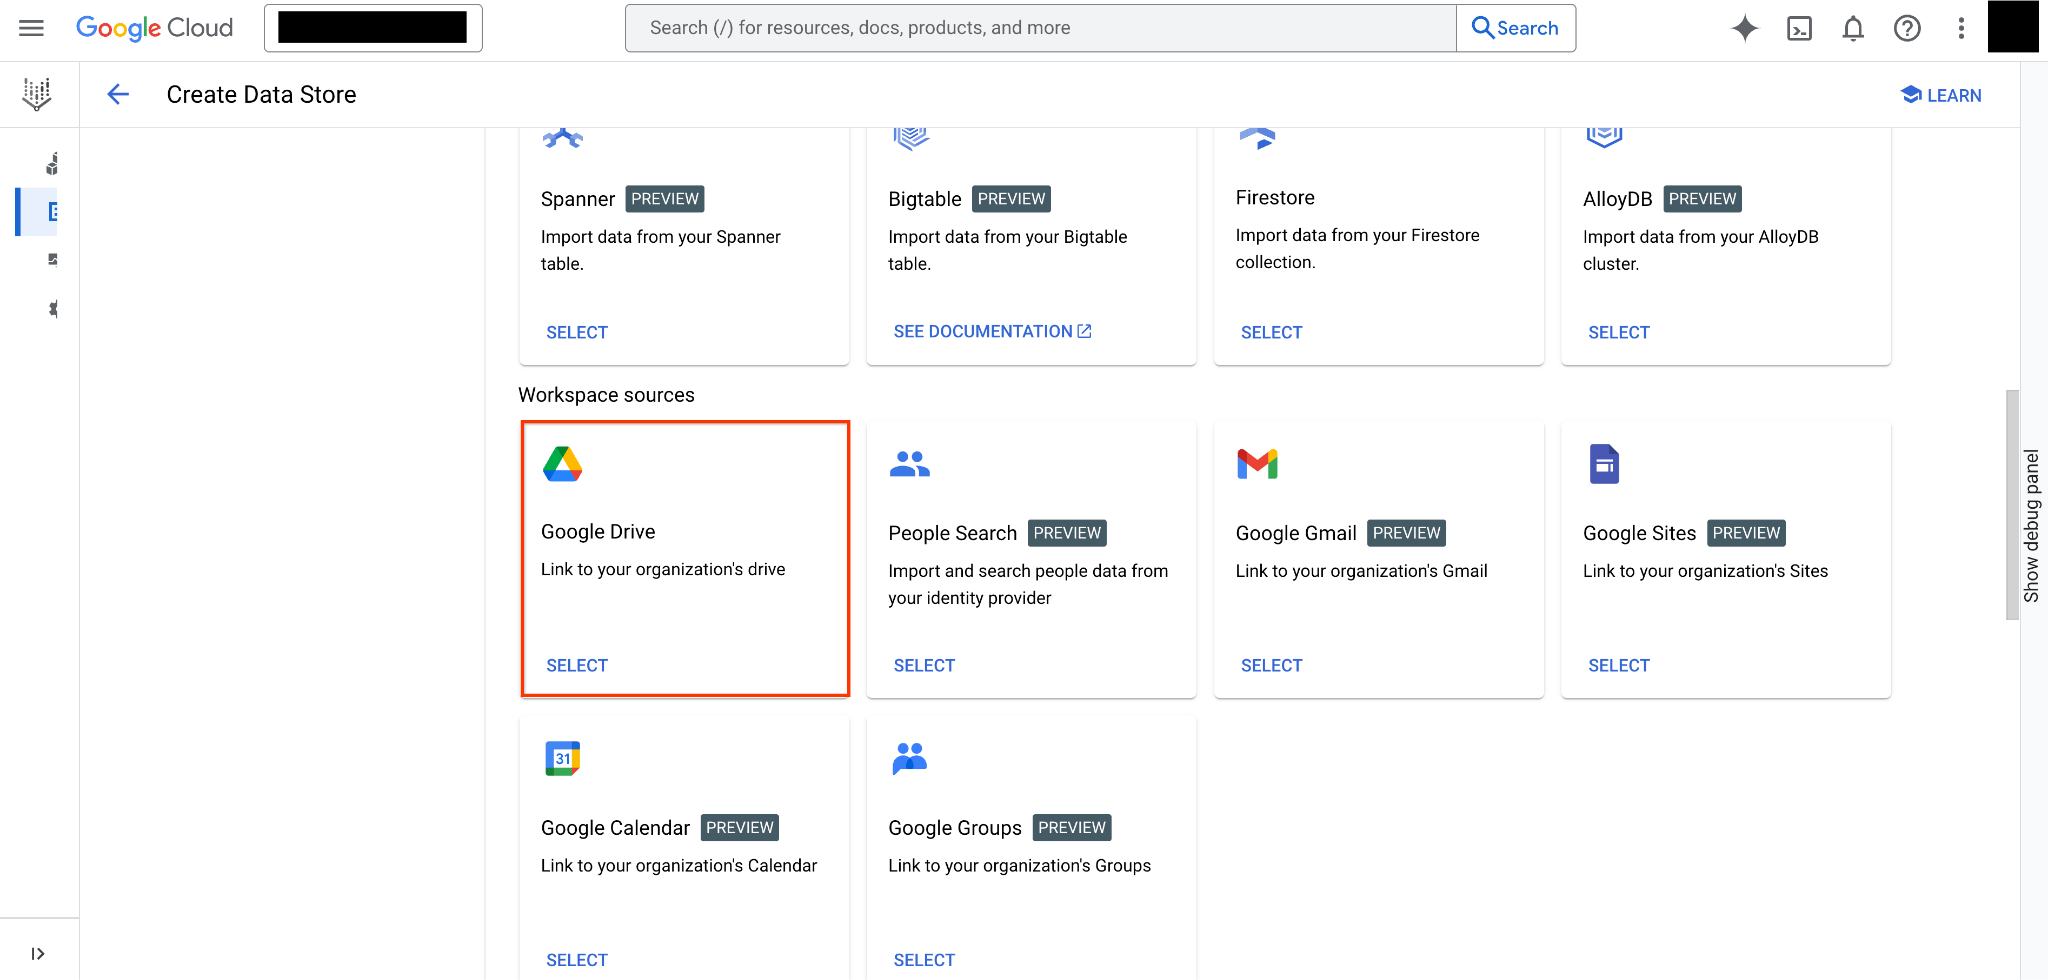Click the People Search description text
The height and width of the screenshot is (980, 2048).
pyautogui.click(x=1028, y=584)
